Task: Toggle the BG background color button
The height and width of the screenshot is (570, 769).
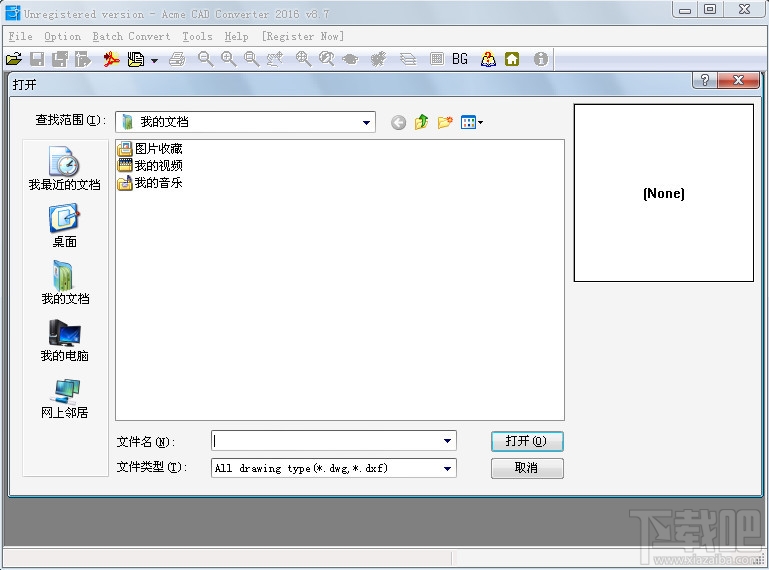Action: coord(460,59)
